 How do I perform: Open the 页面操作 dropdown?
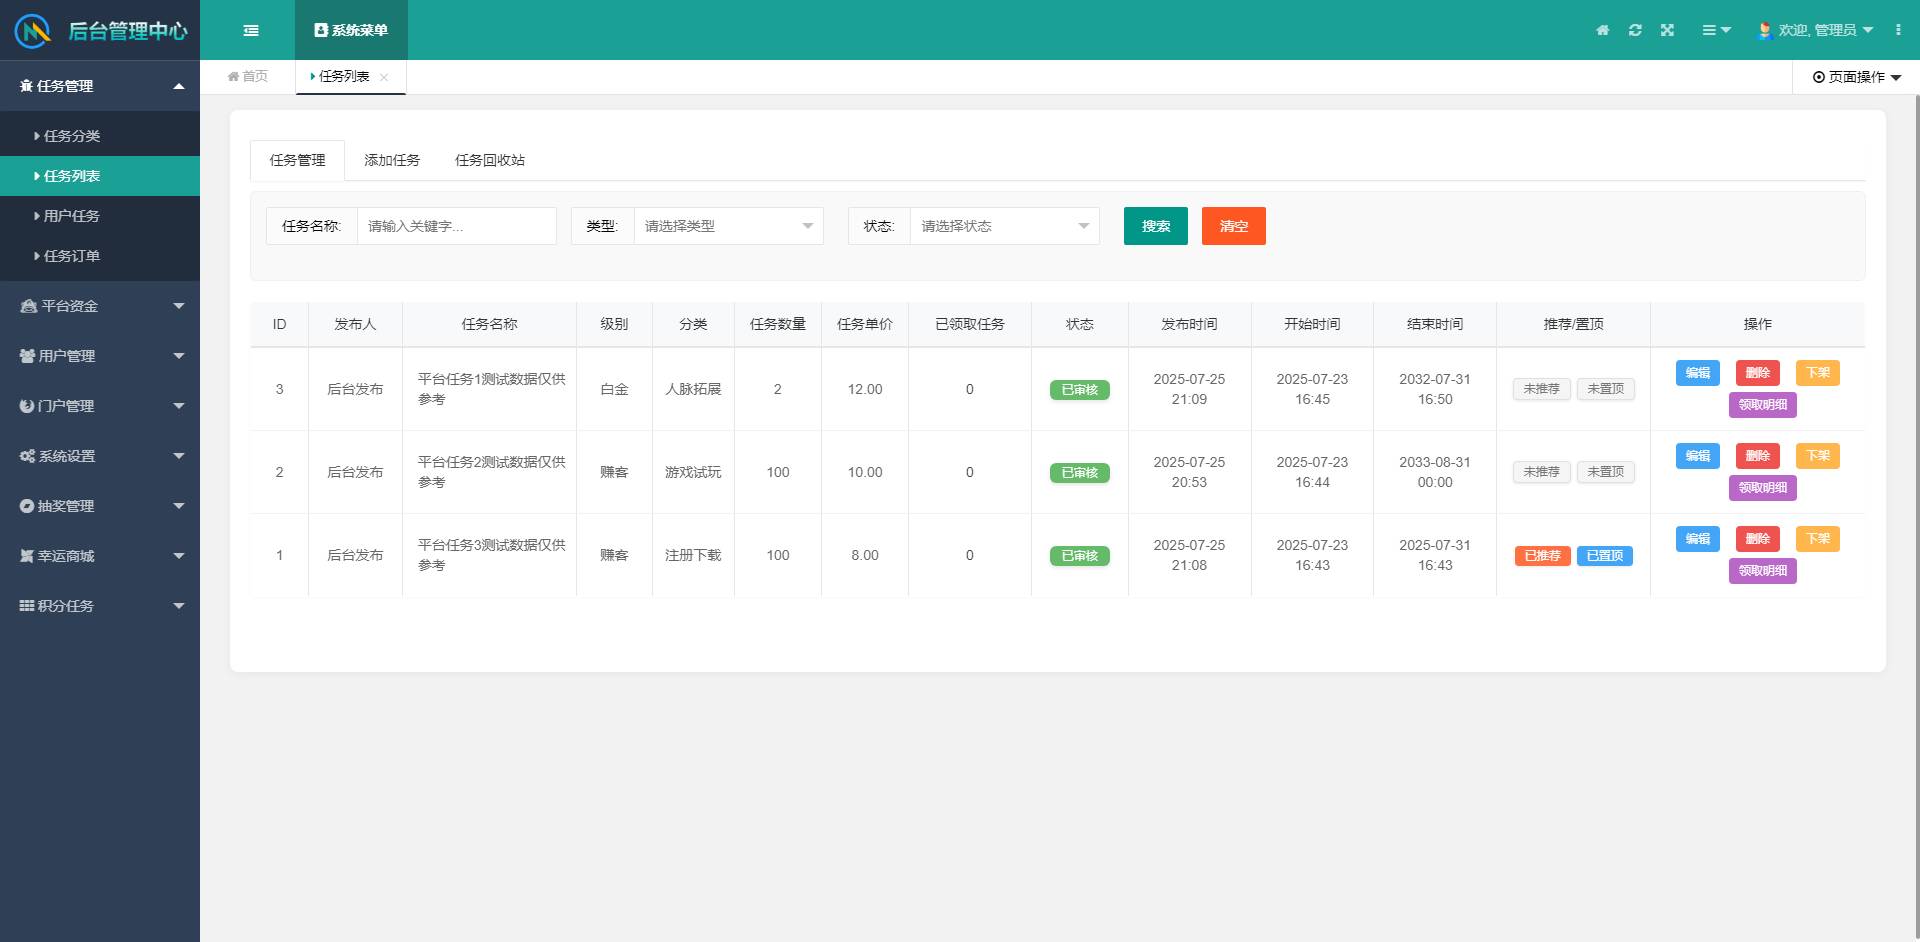1856,77
